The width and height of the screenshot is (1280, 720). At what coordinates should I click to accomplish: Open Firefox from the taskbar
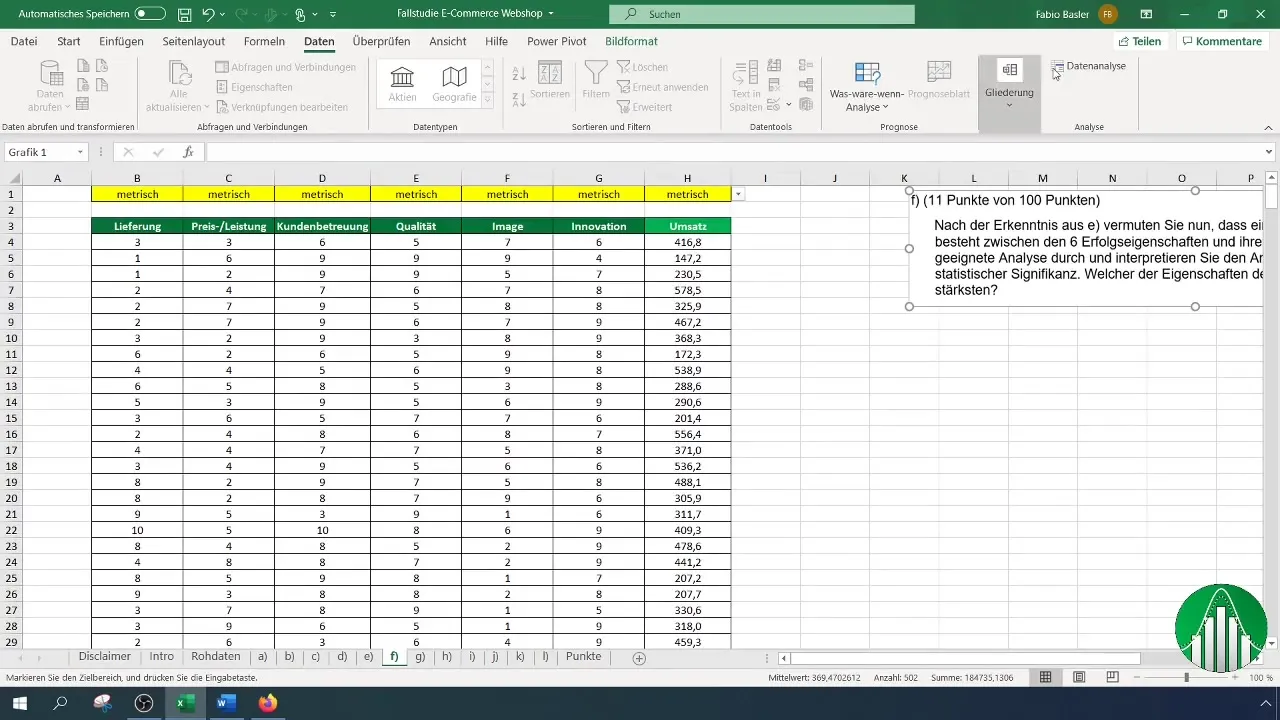[x=267, y=703]
